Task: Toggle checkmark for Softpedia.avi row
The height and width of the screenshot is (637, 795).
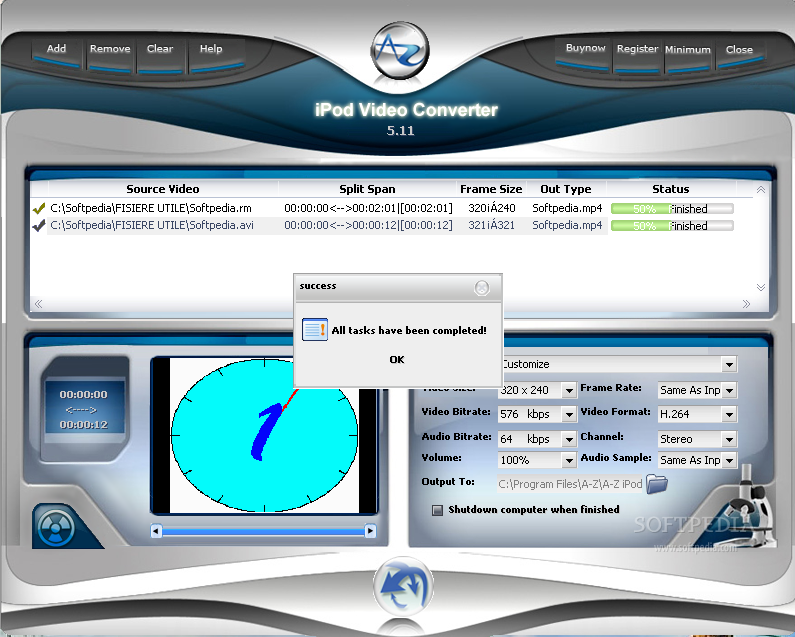Action: pyautogui.click(x=39, y=226)
